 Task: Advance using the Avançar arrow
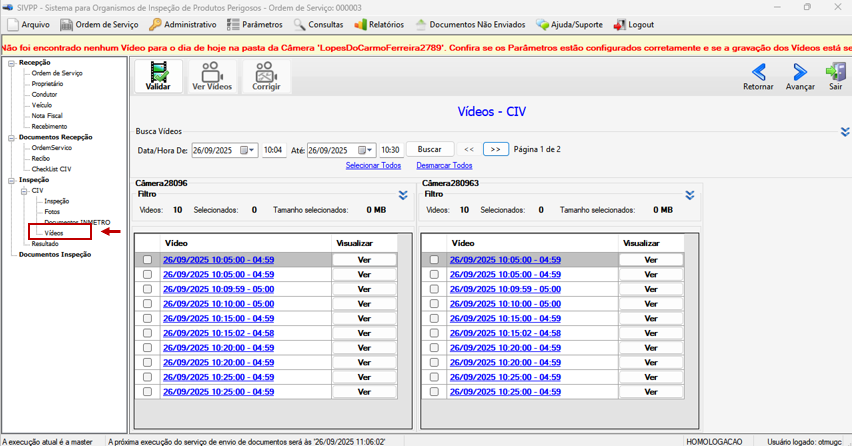coord(800,72)
